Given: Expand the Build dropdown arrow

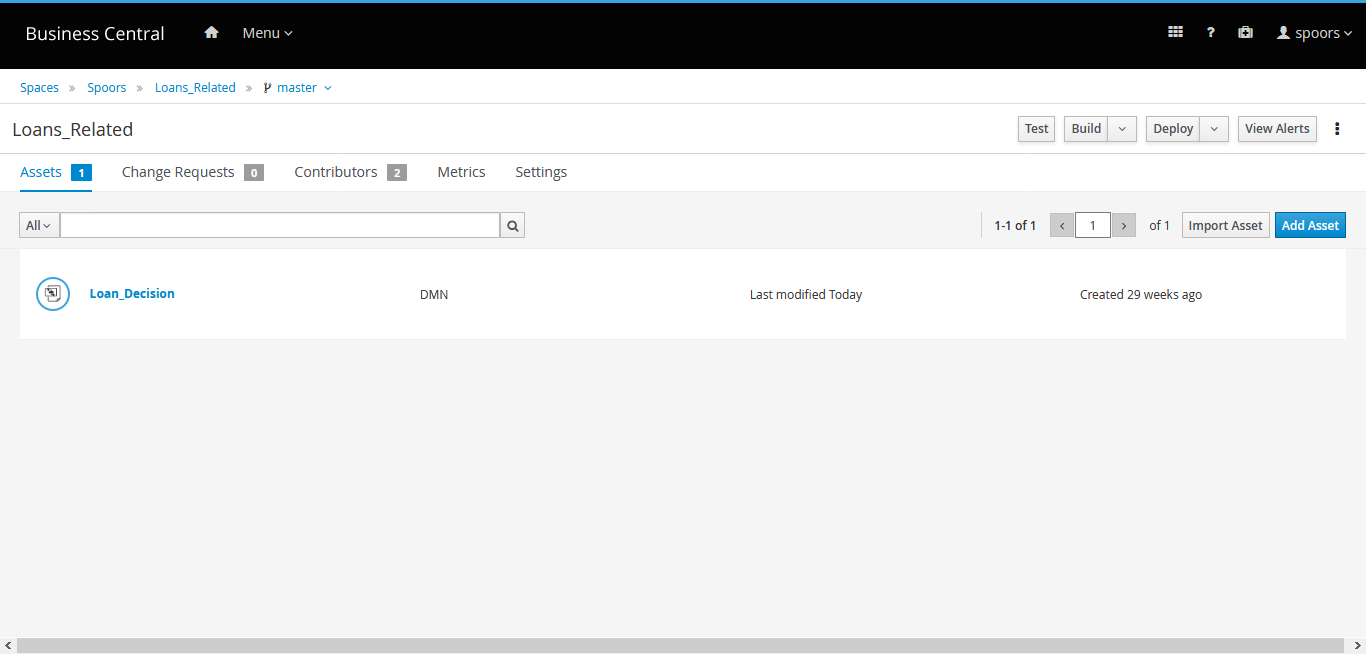Looking at the screenshot, I should coord(1122,129).
